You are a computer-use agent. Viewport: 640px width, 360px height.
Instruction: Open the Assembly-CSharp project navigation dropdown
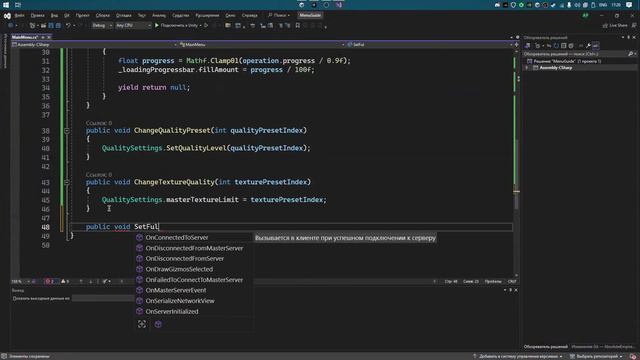(x=94, y=44)
